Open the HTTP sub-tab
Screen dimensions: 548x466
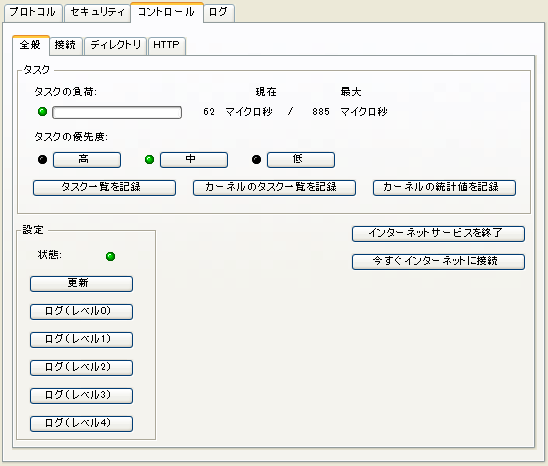pyautogui.click(x=167, y=45)
